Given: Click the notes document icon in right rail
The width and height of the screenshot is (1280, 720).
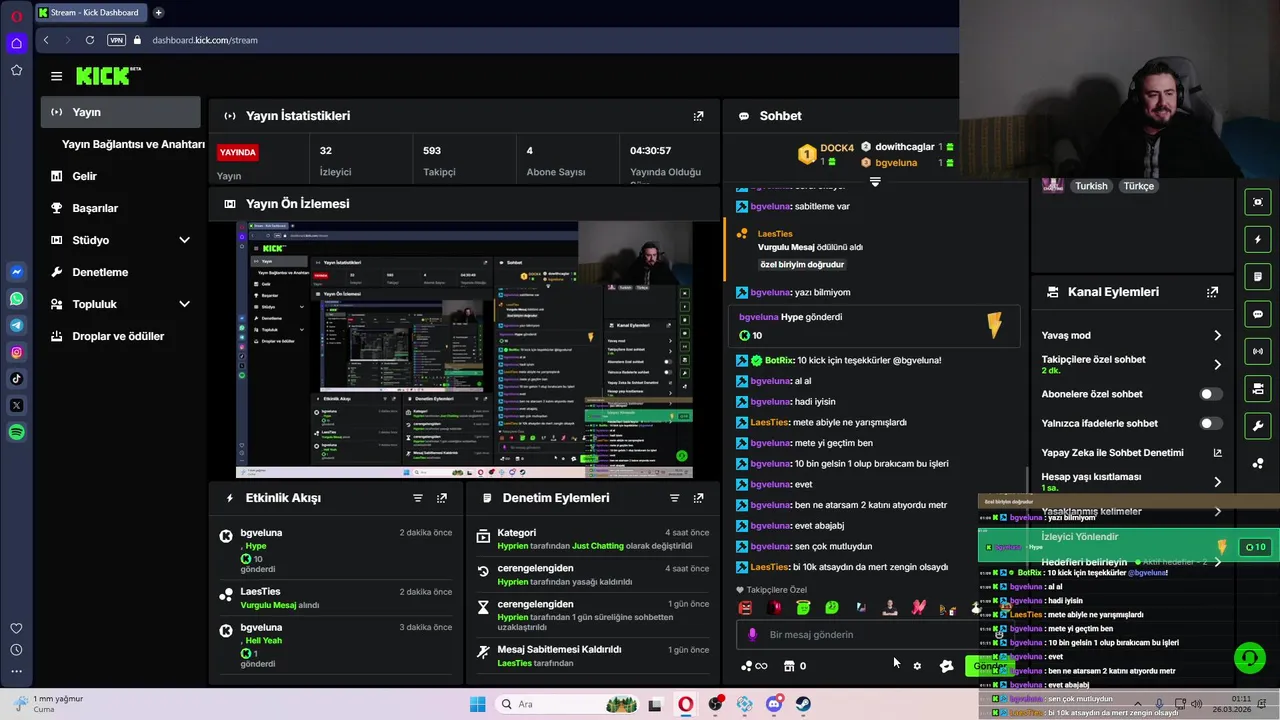Looking at the screenshot, I should click(1258, 277).
